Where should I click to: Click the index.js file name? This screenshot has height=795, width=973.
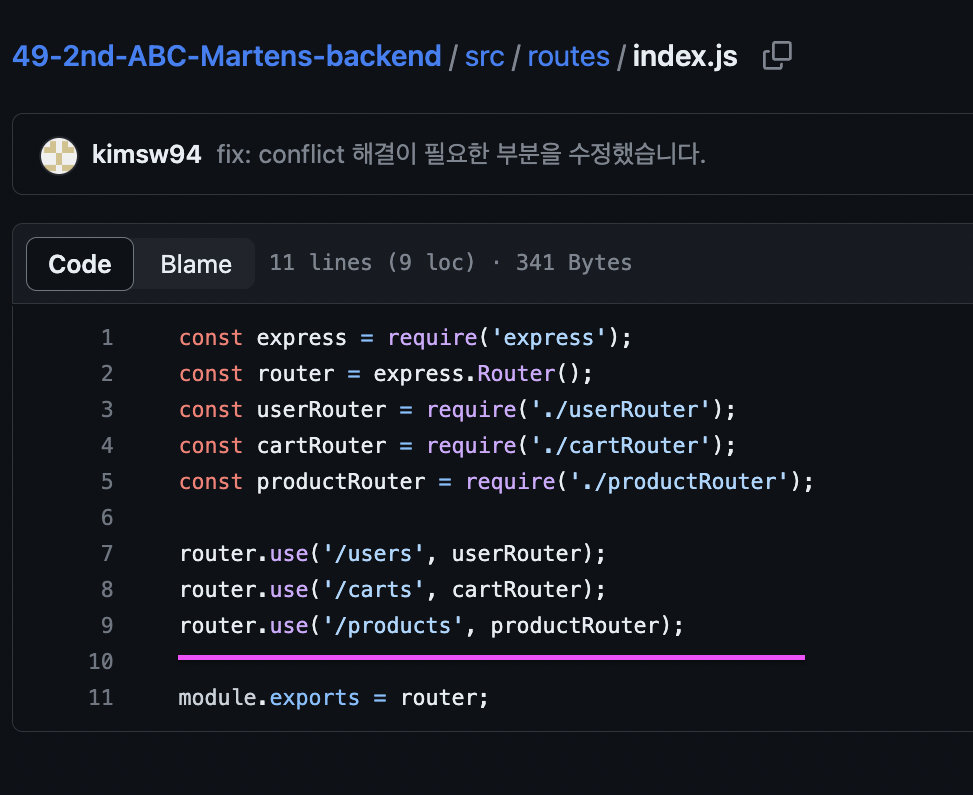pyautogui.click(x=685, y=56)
